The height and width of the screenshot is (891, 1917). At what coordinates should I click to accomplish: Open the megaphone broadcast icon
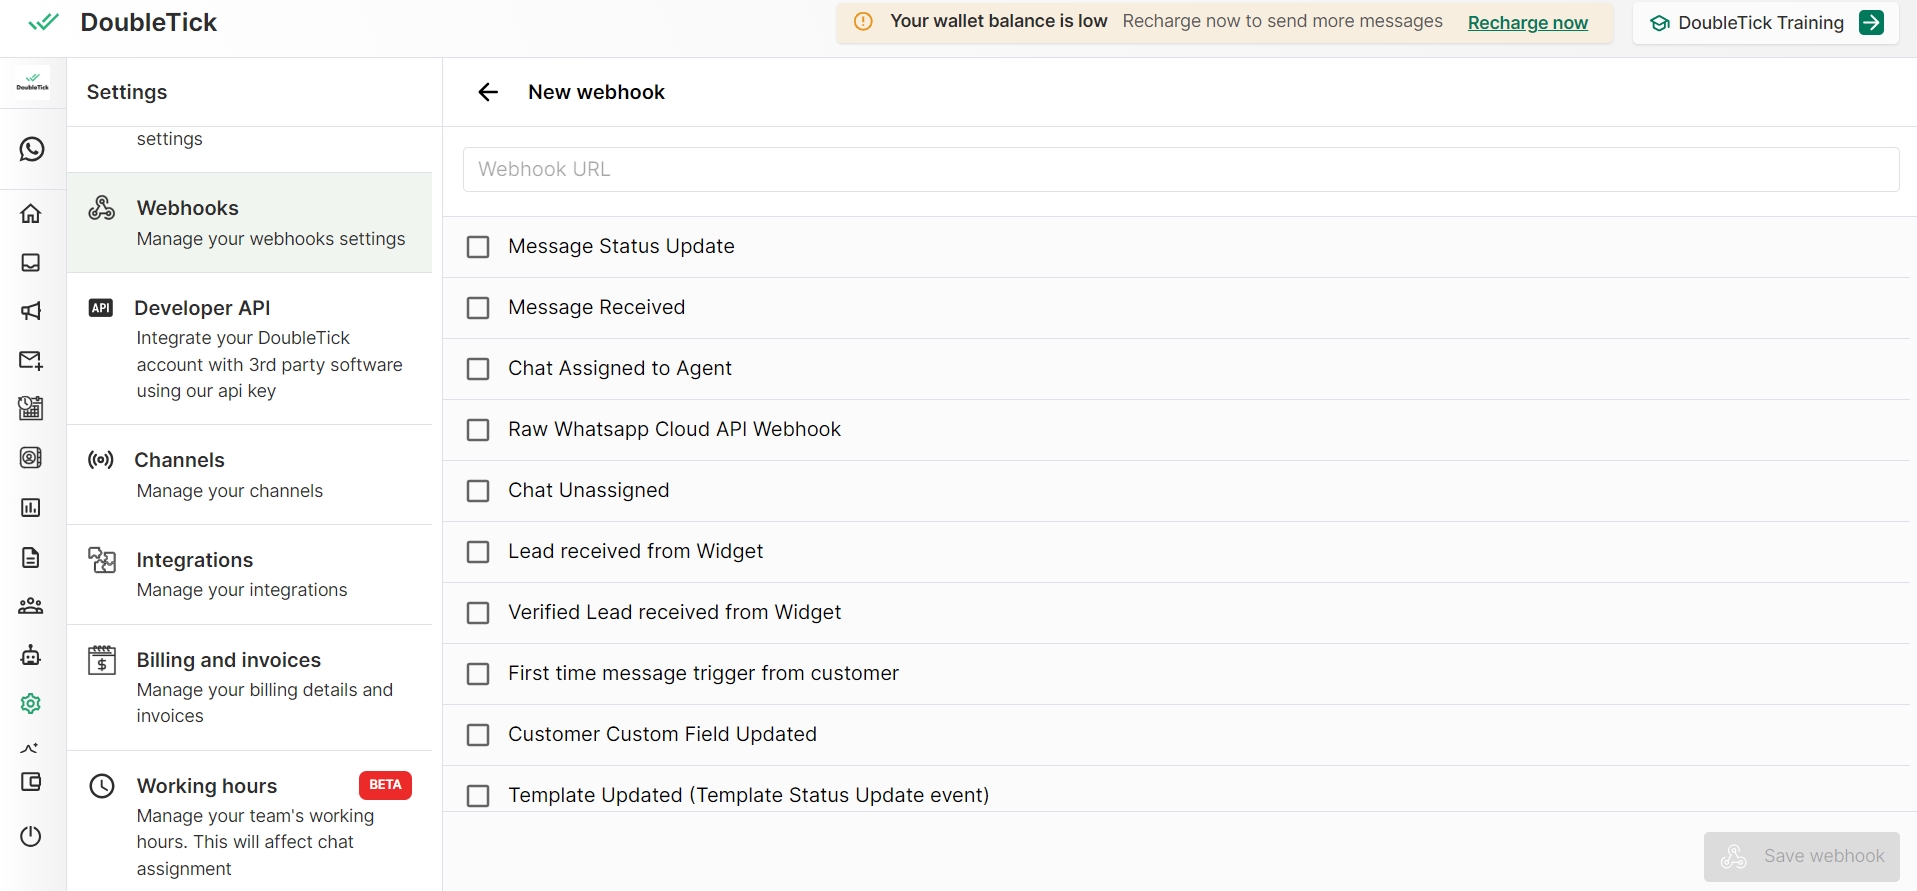point(31,311)
